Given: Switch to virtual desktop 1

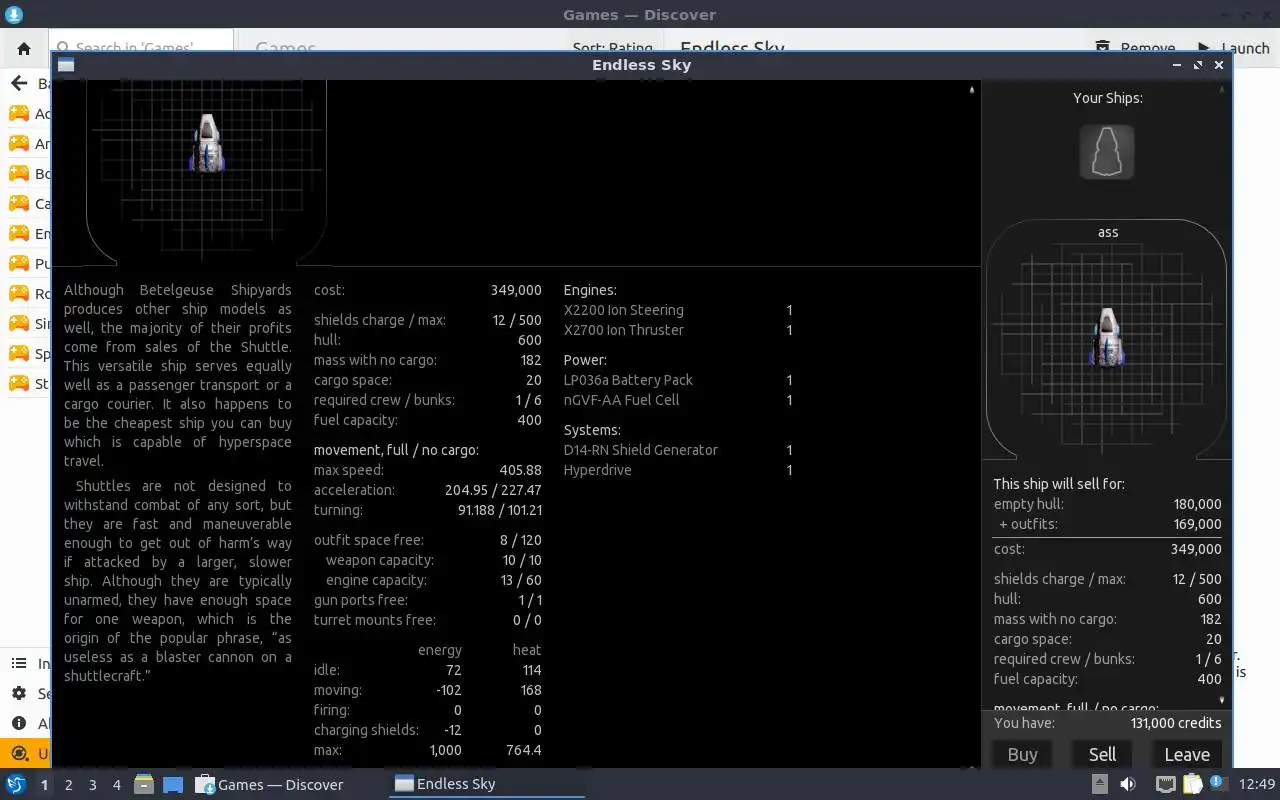Looking at the screenshot, I should point(44,785).
